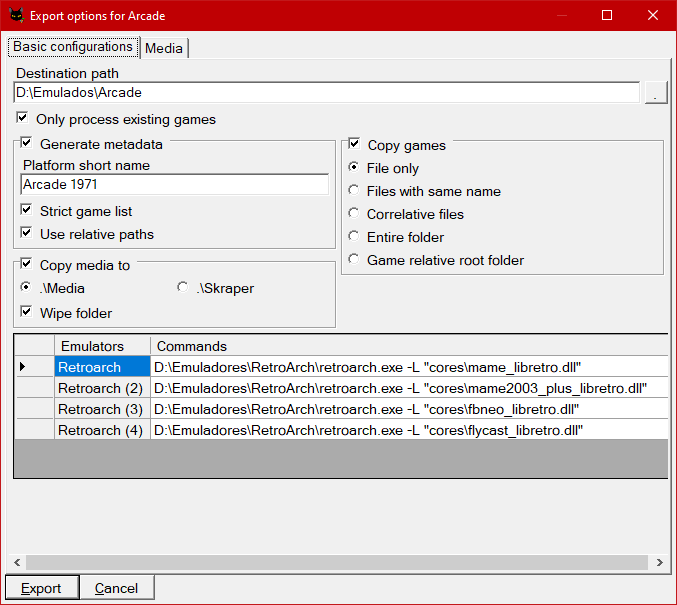The width and height of the screenshot is (677, 605).
Task: Click the Commands column header
Action: [409, 346]
